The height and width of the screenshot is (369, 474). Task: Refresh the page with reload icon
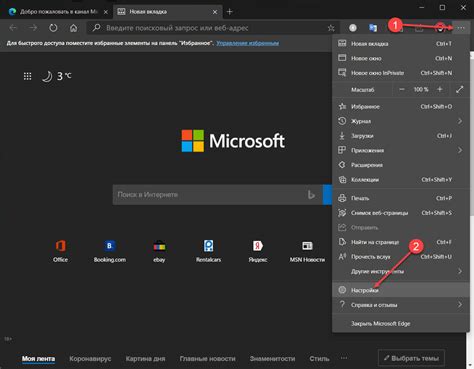53,28
